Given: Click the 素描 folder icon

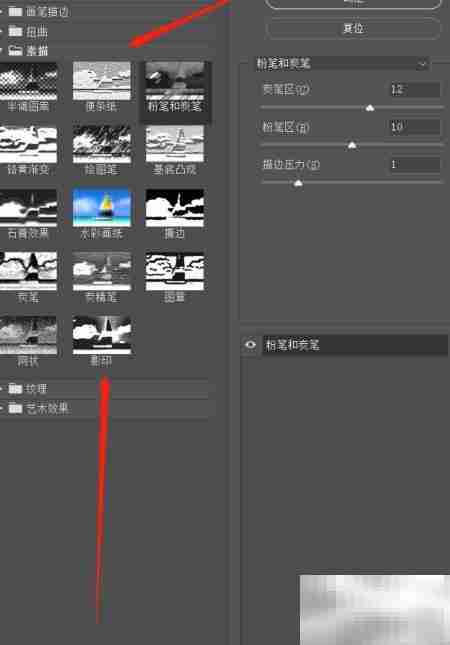Looking at the screenshot, I should tap(16, 51).
